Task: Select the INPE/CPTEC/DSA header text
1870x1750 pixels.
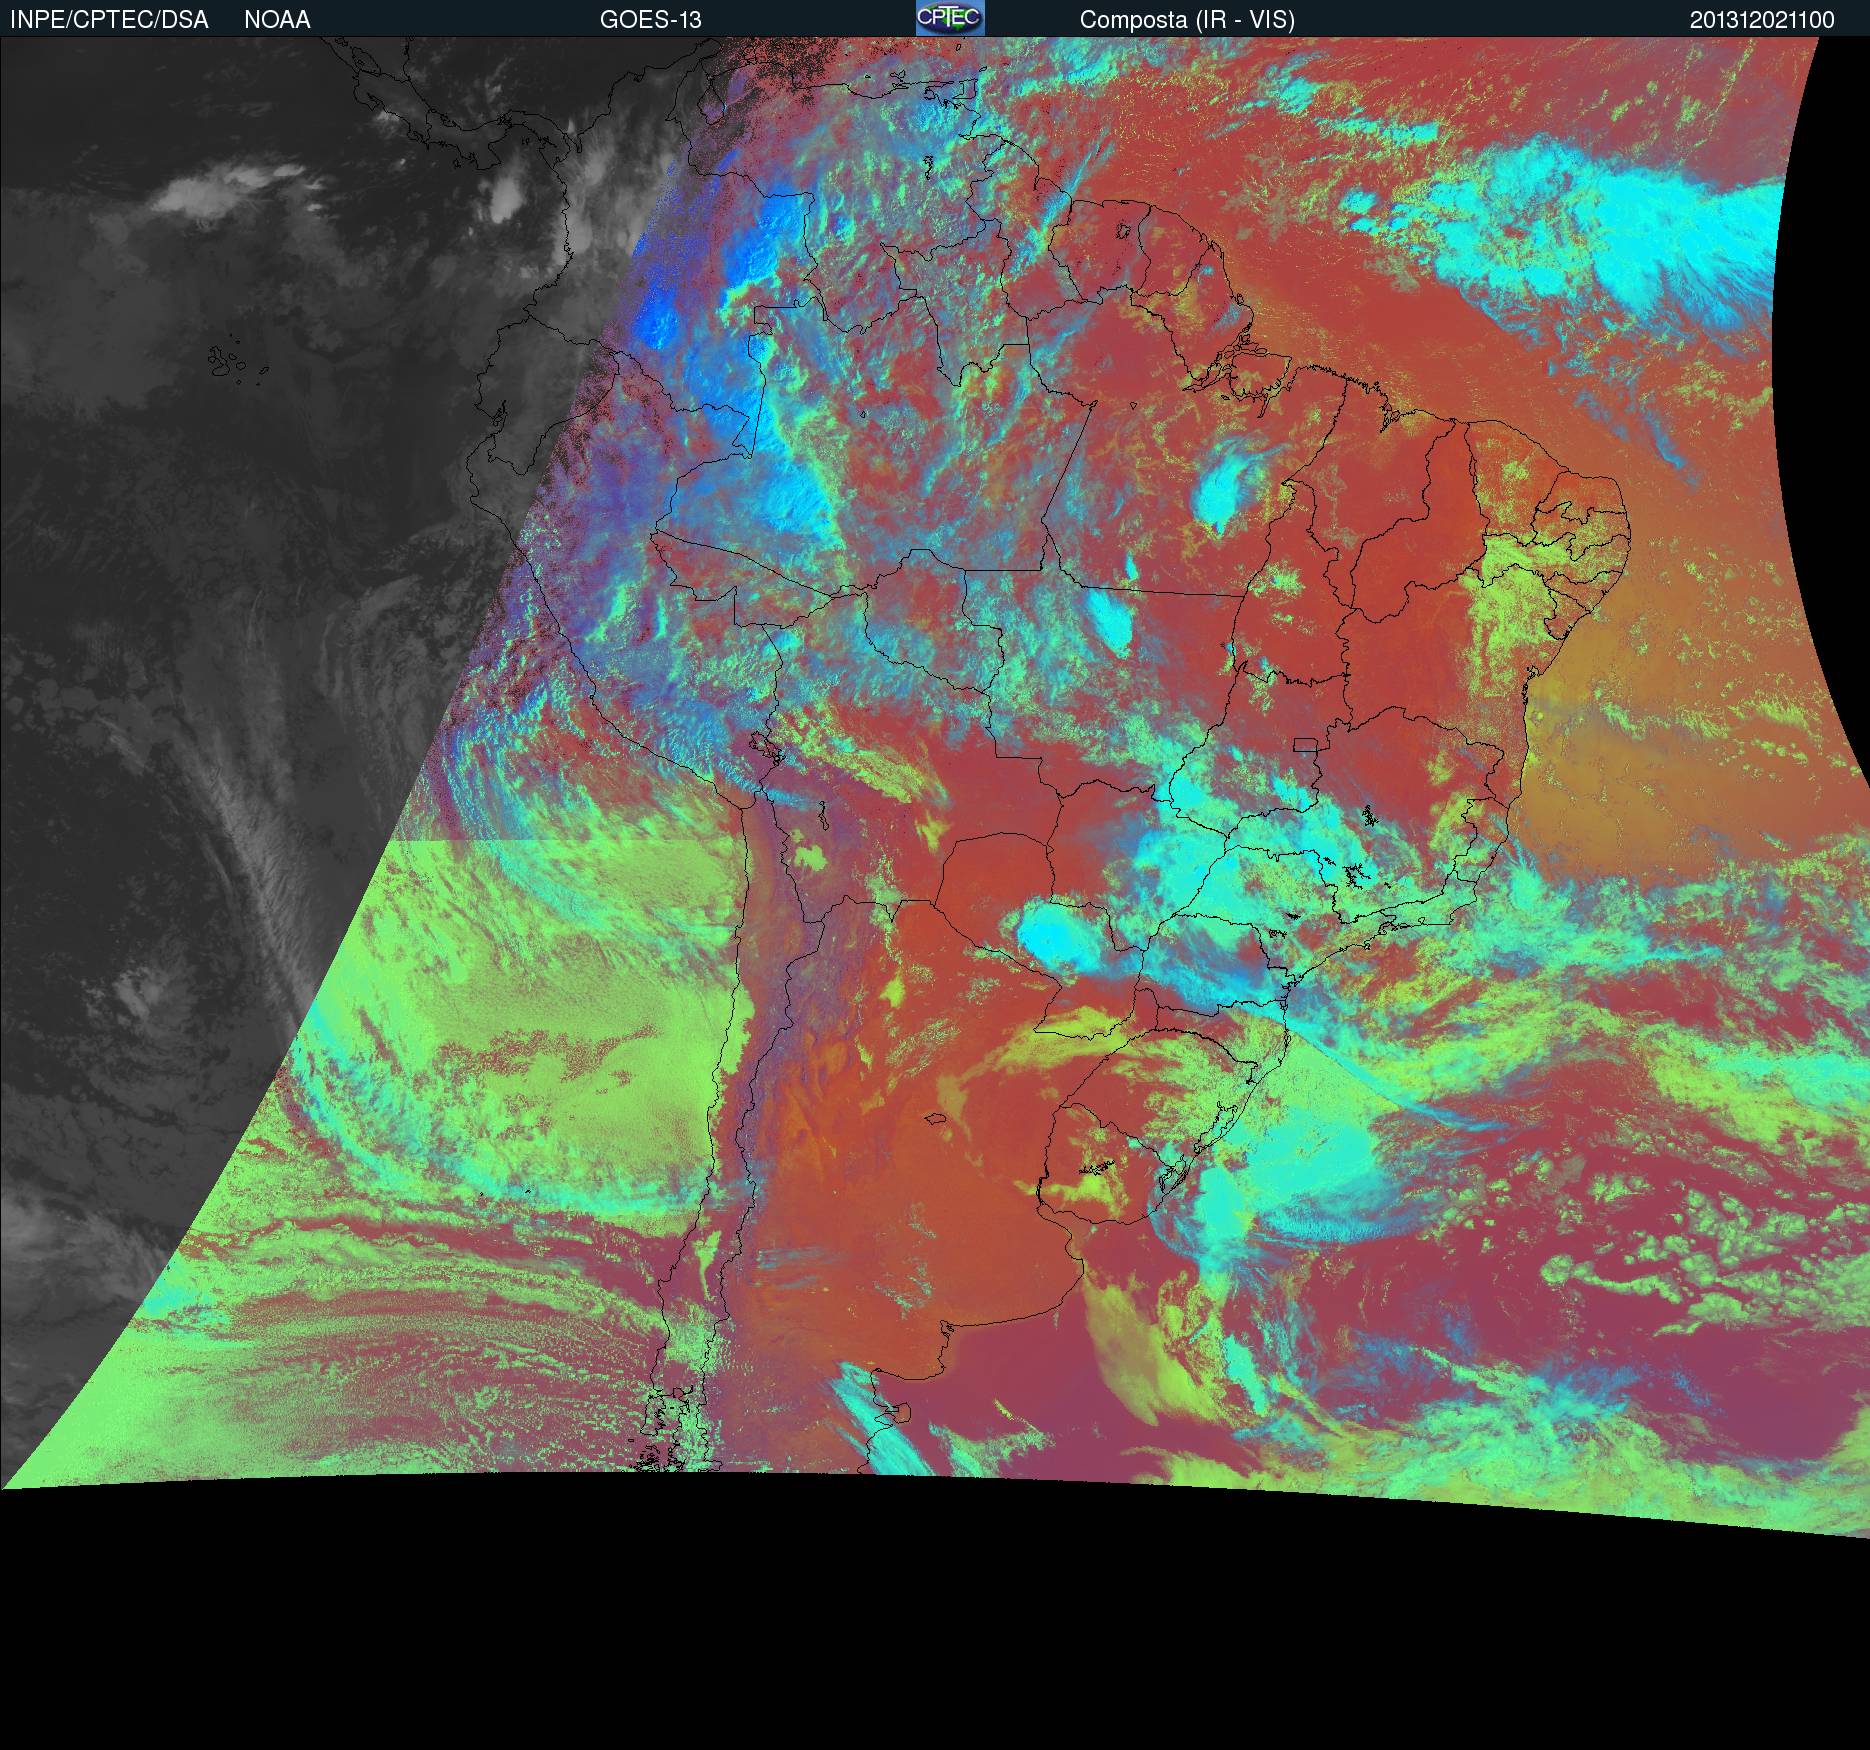Action: (109, 20)
